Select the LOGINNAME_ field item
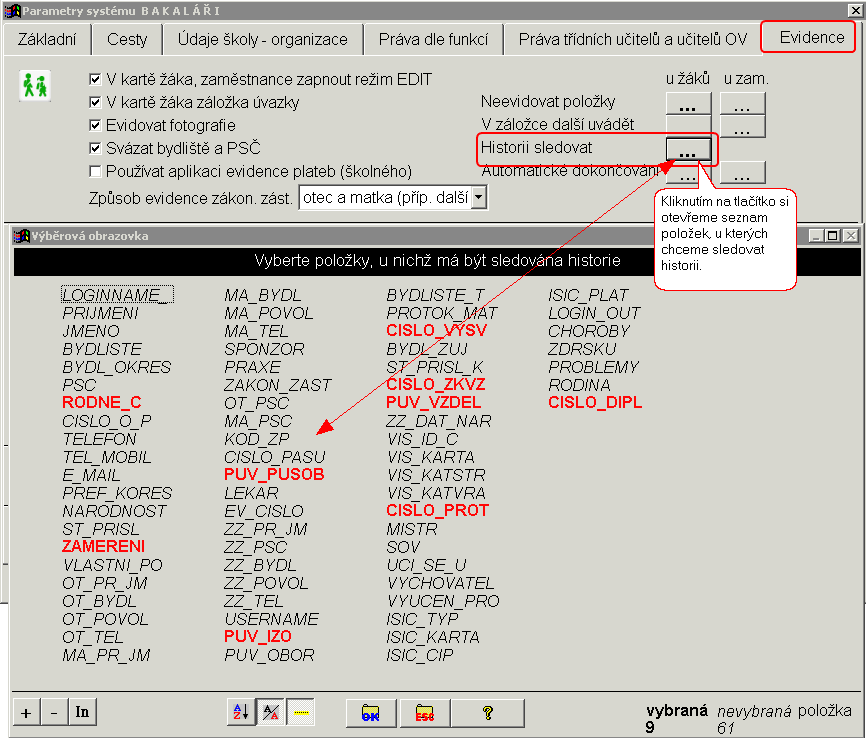The width and height of the screenshot is (866, 738). (117, 294)
